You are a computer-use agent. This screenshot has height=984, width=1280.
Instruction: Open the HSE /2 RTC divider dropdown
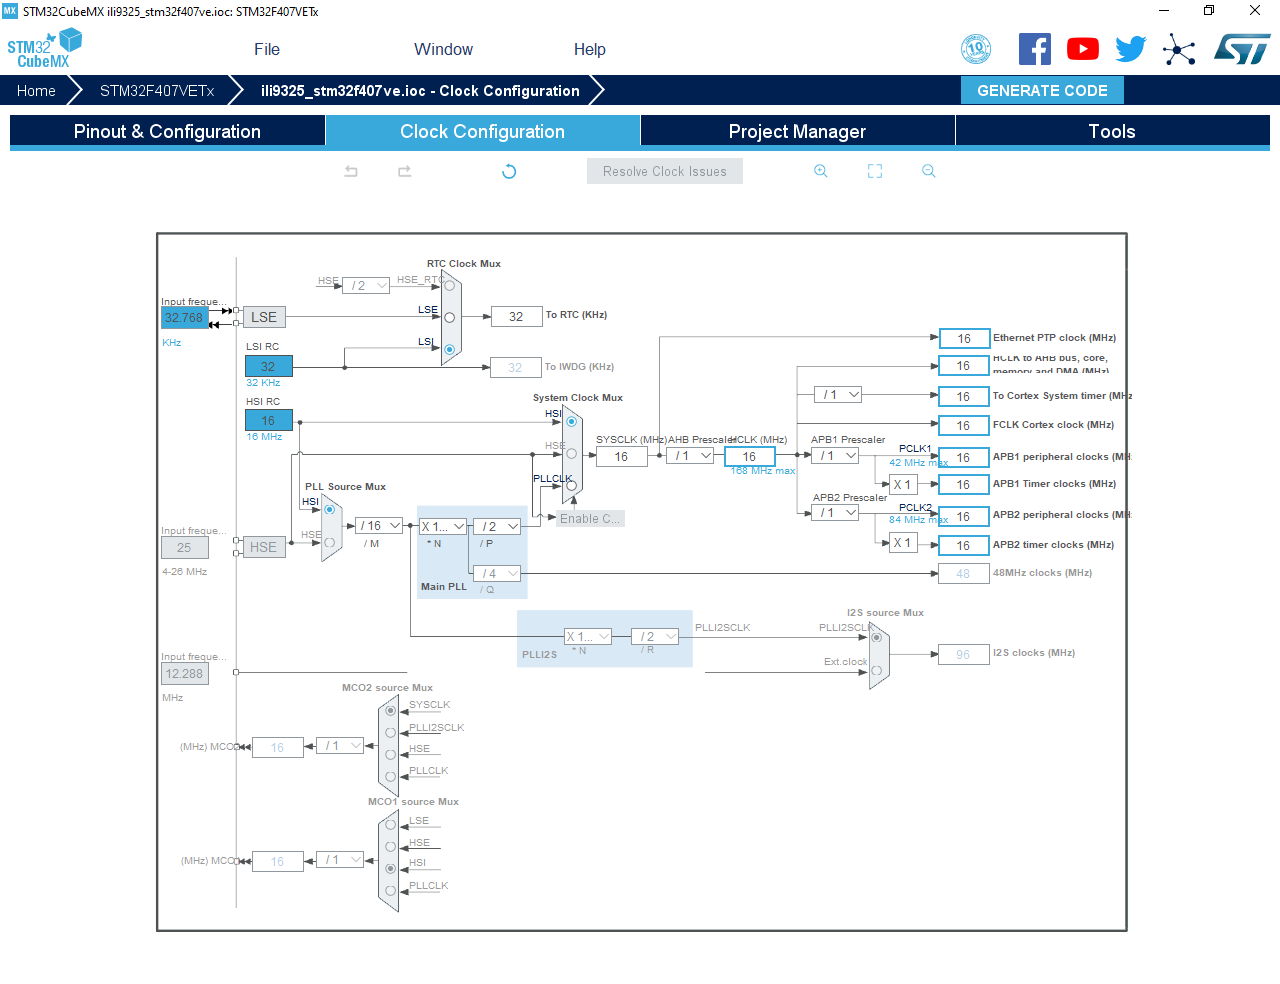coord(366,286)
